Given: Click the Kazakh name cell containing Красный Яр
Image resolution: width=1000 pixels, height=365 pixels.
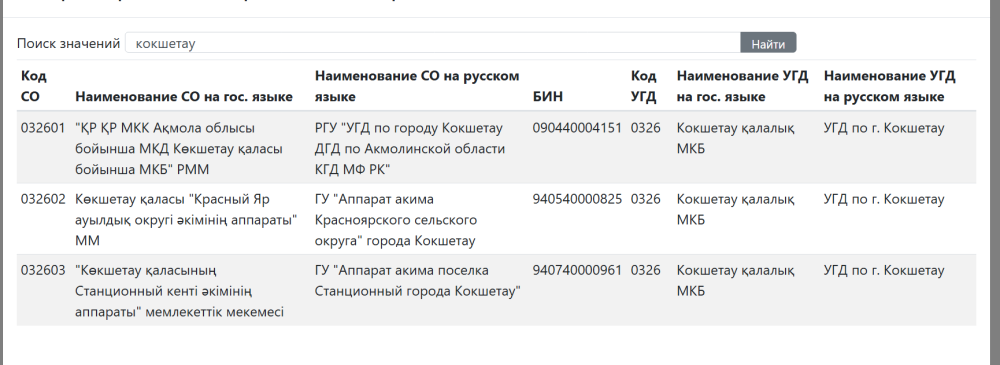Looking at the screenshot, I should point(187,220).
